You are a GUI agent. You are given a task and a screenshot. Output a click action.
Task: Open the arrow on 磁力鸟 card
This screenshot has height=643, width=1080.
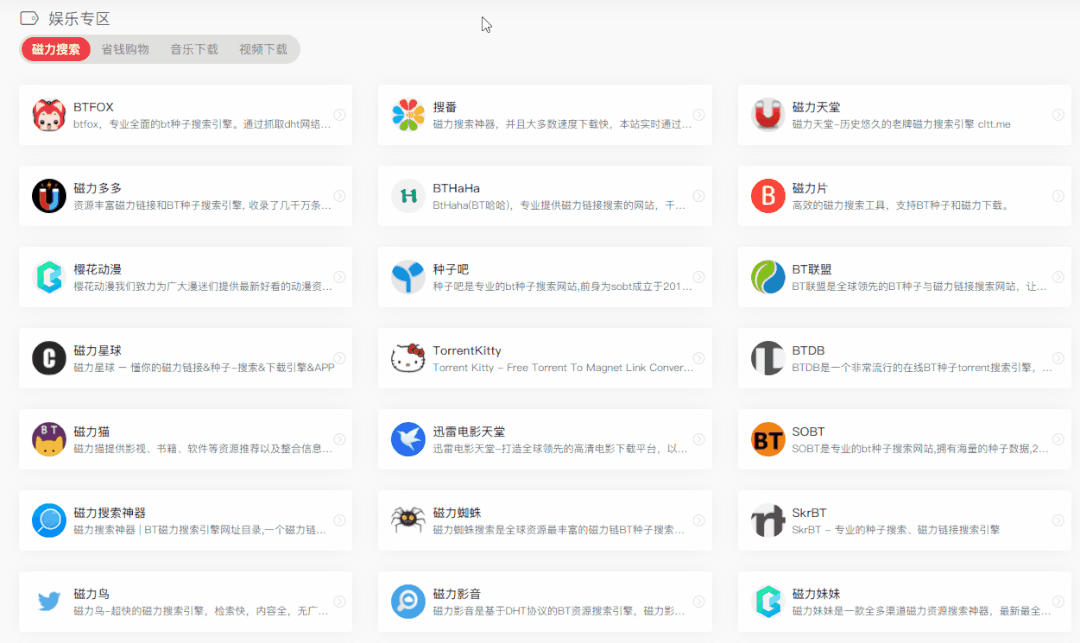point(340,602)
